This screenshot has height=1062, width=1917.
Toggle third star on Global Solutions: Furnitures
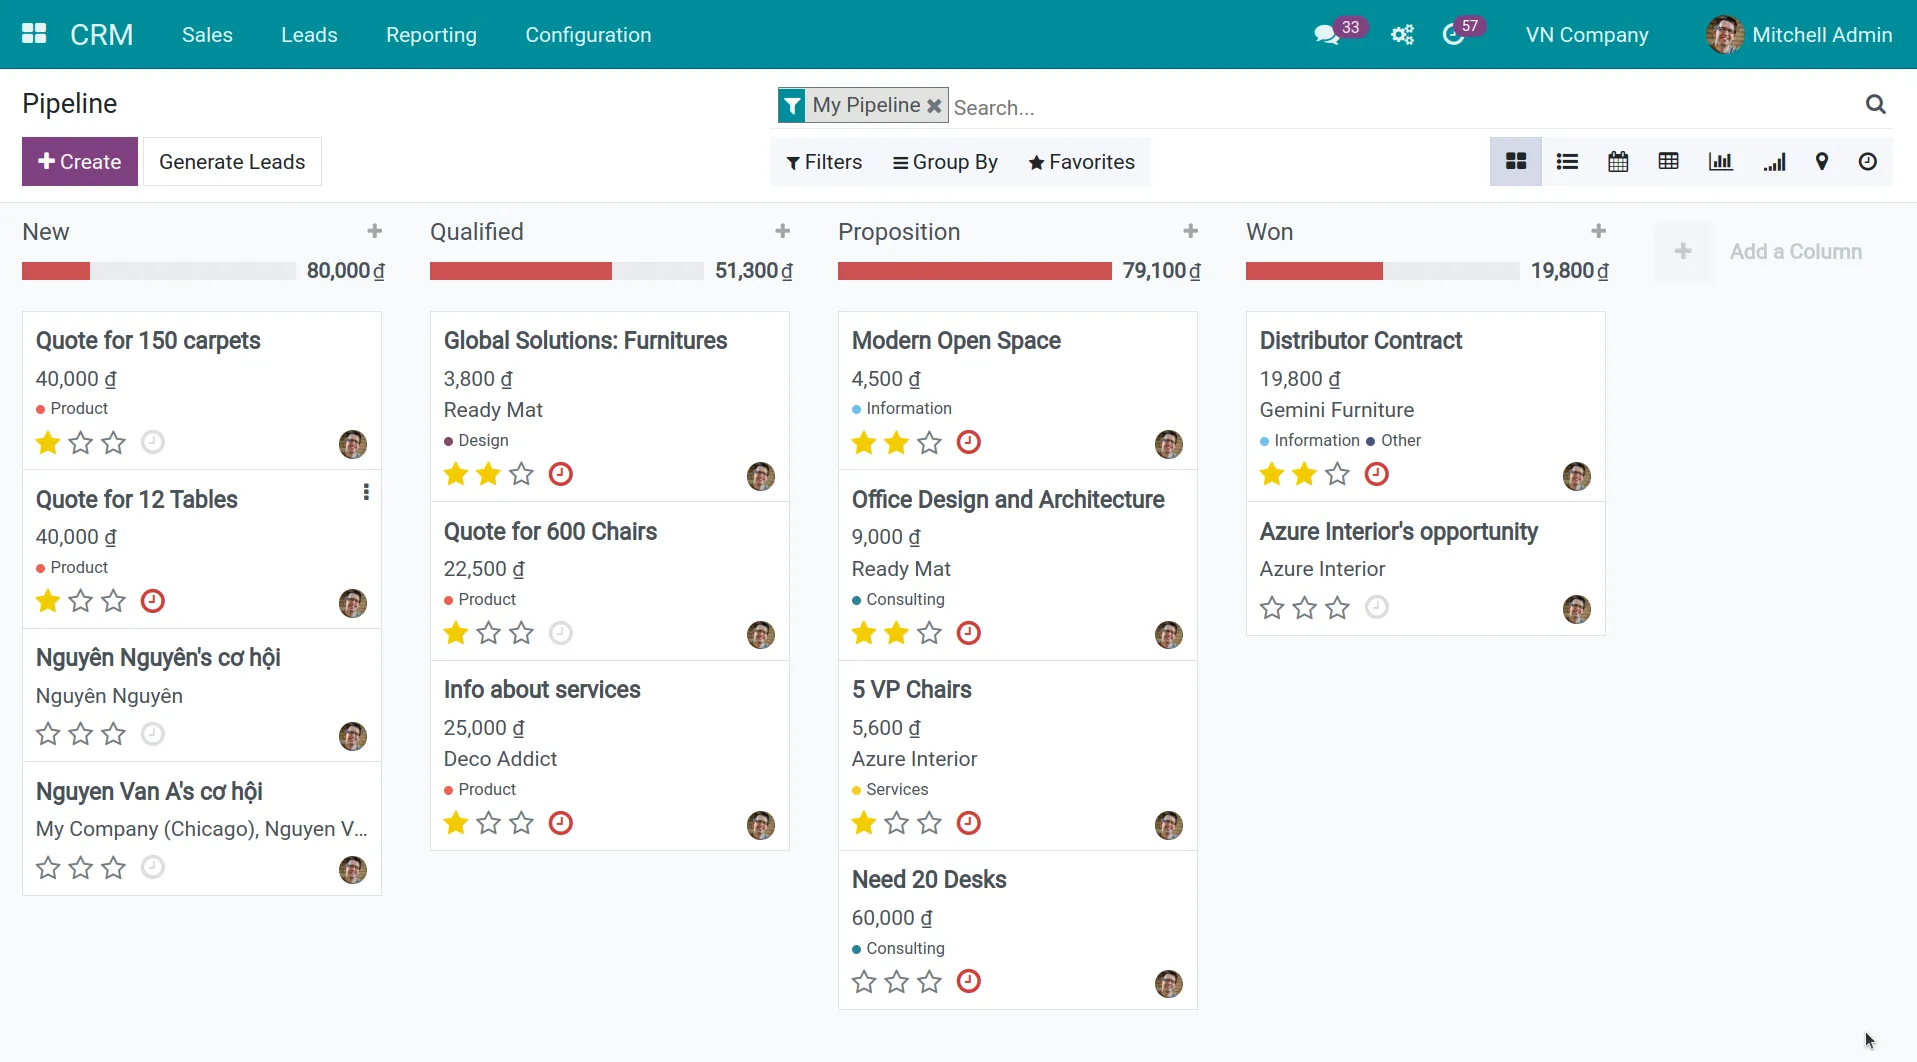tap(520, 474)
